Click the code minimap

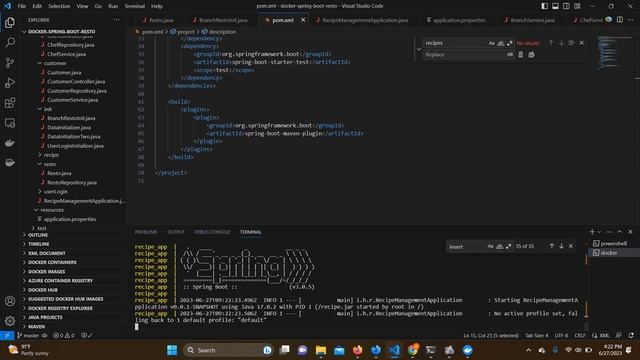tap(614, 53)
